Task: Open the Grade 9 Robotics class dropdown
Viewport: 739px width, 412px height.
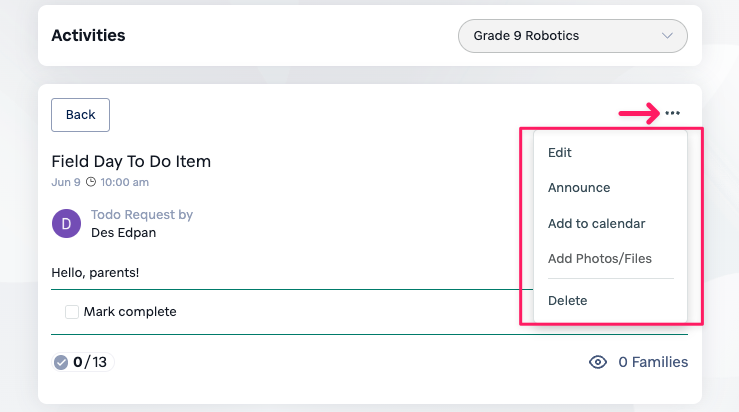Action: [x=571, y=36]
